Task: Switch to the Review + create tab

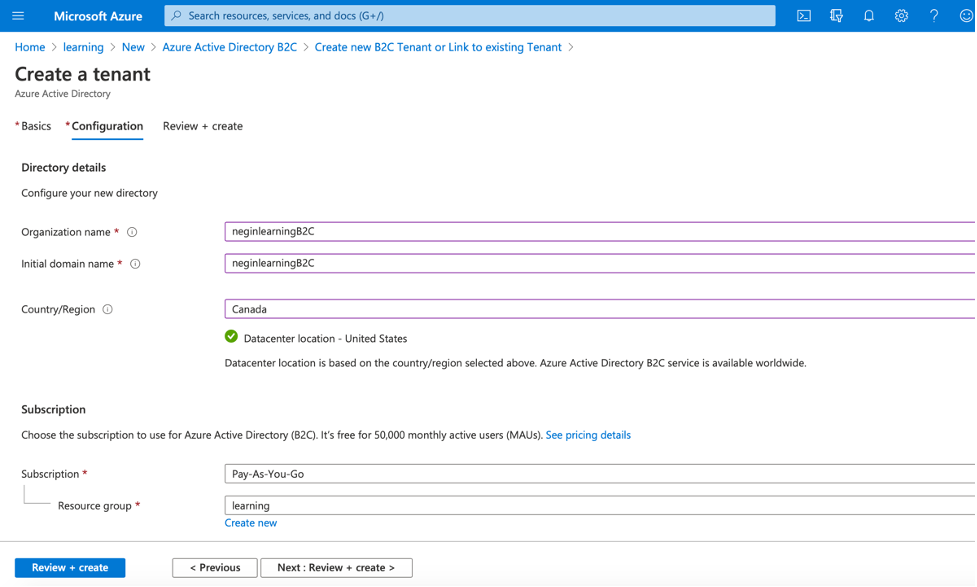Action: click(203, 126)
